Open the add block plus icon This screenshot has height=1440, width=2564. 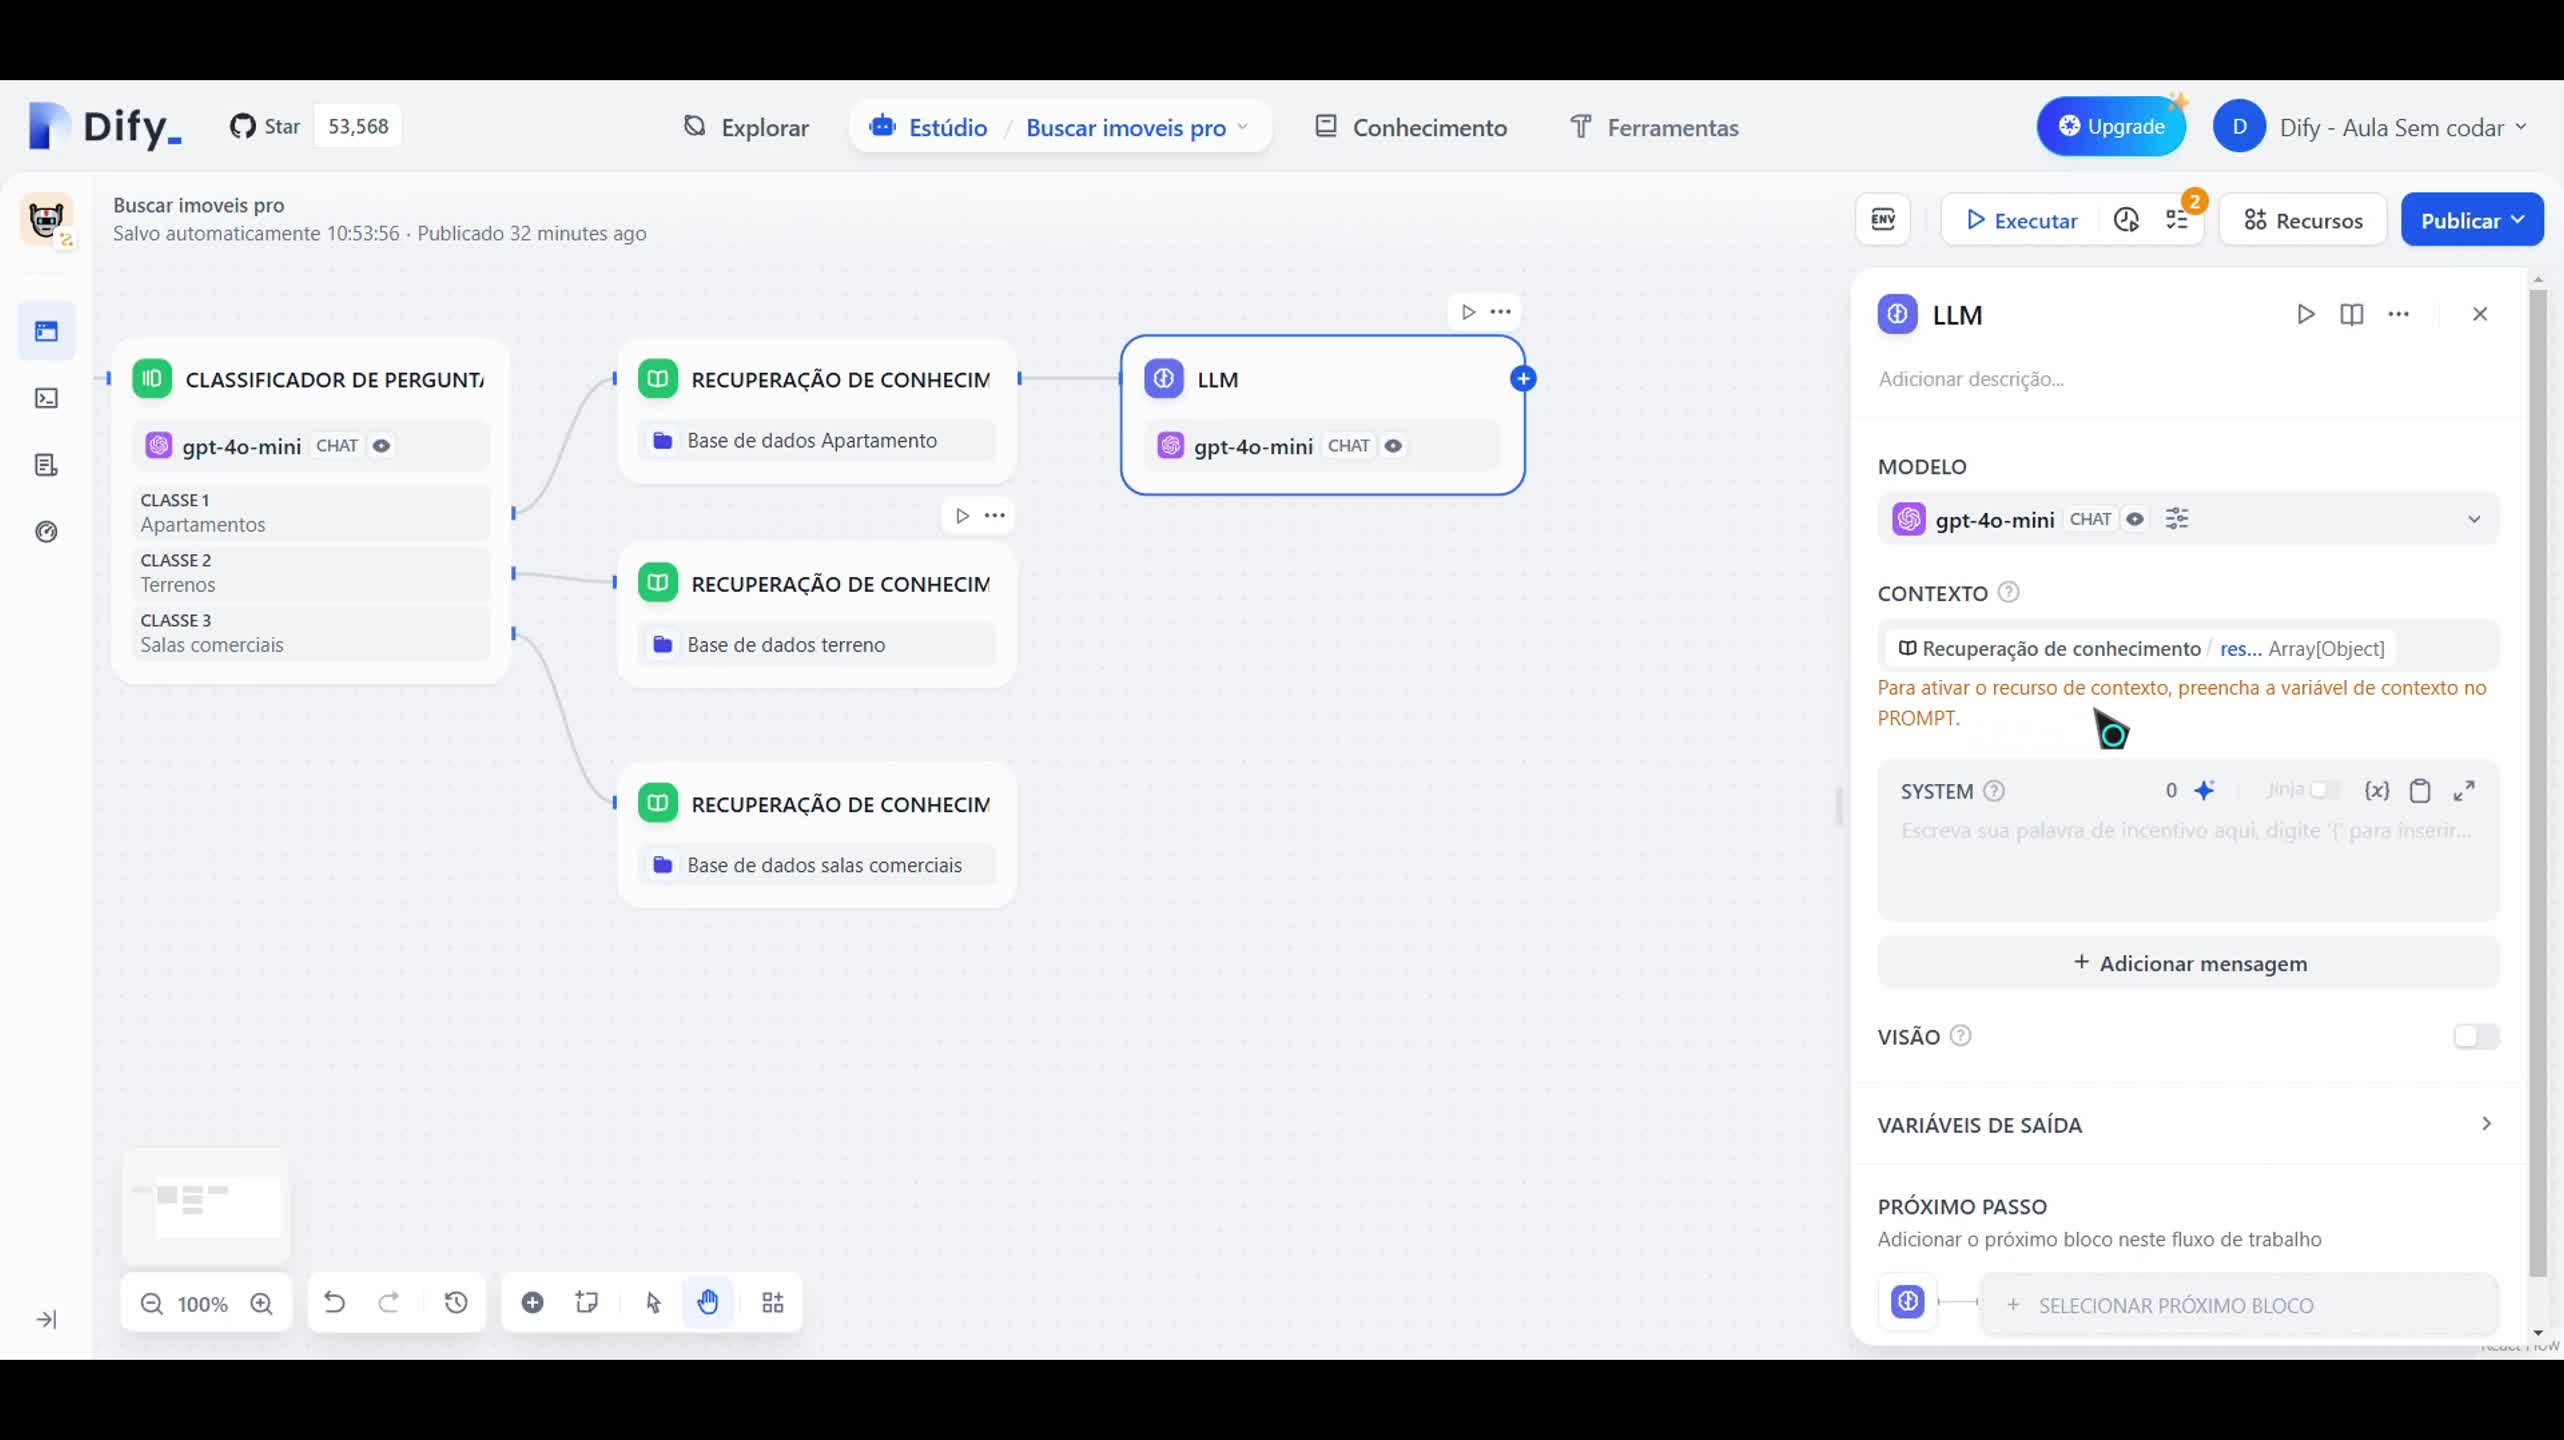tap(532, 1302)
